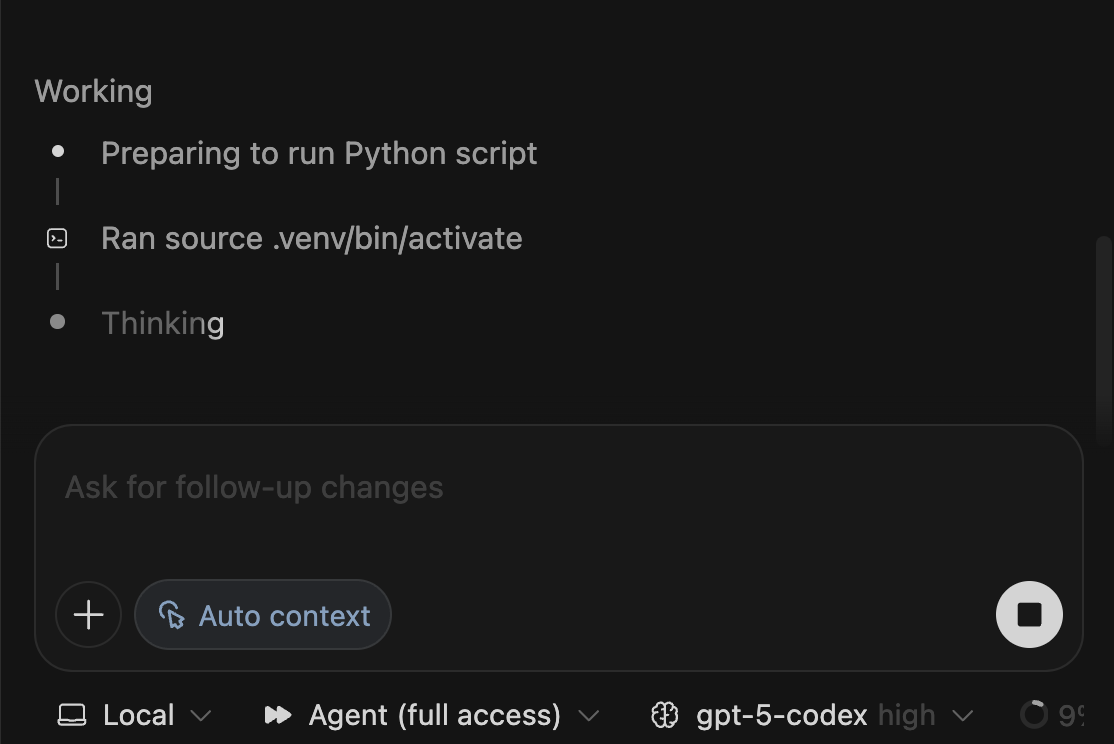Click the laptop icon next to Local
The image size is (1114, 744).
tap(72, 715)
